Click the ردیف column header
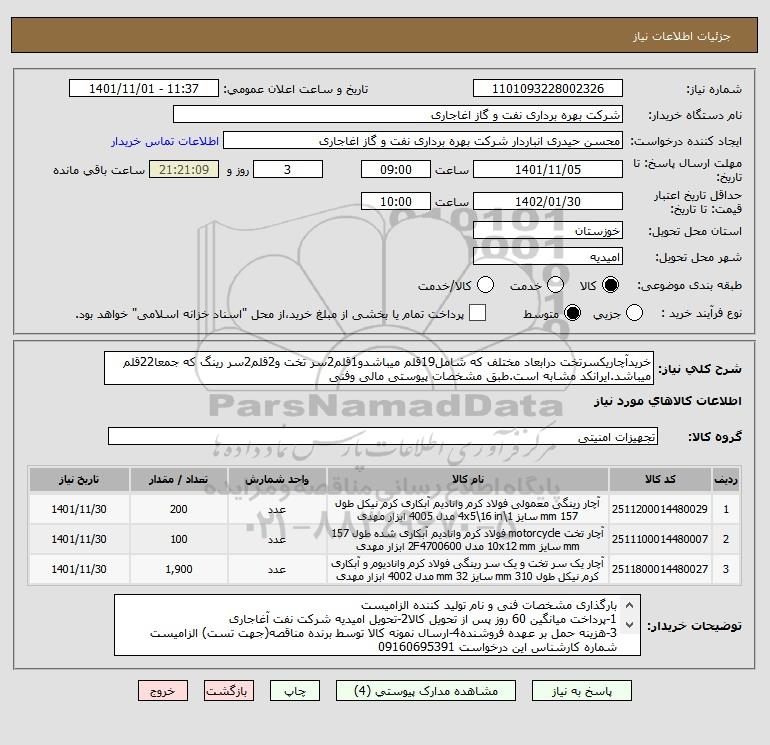 (x=726, y=479)
